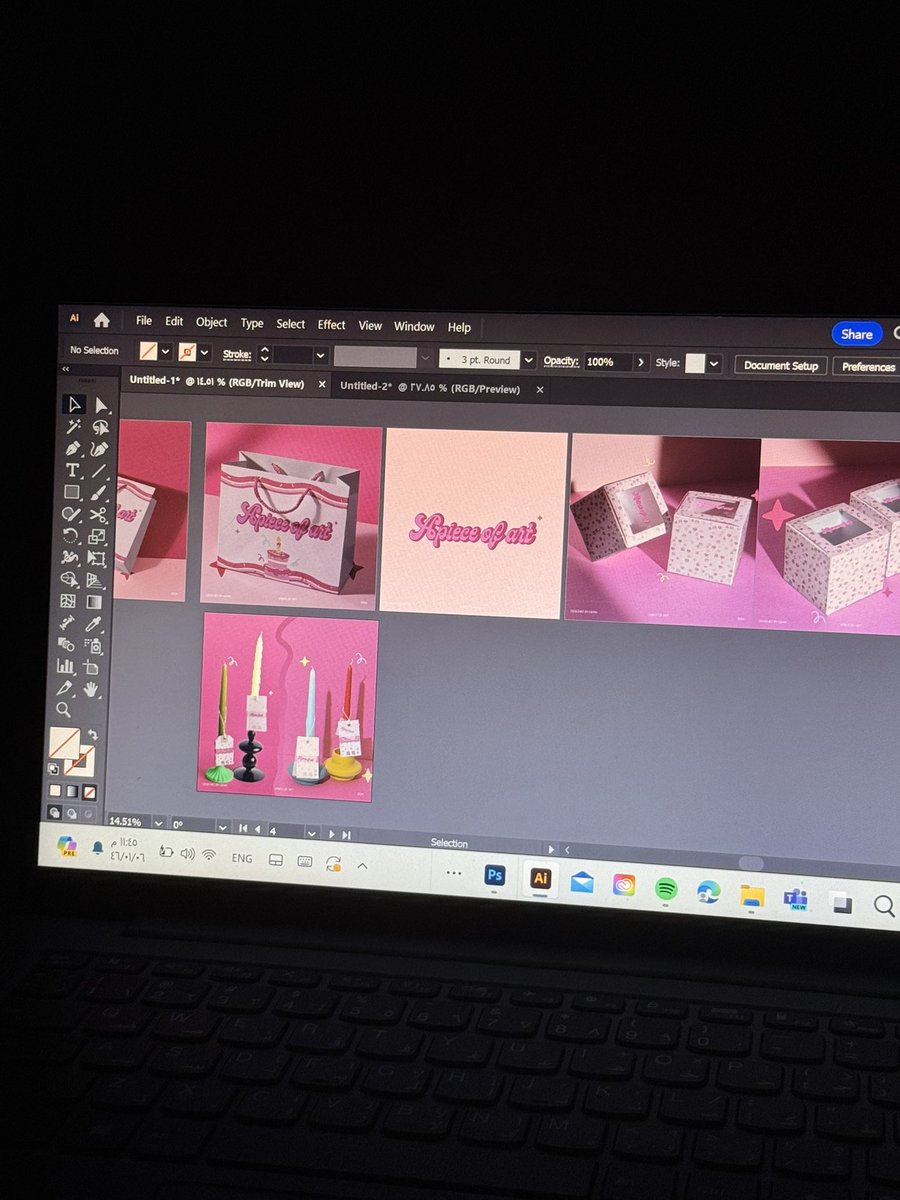The height and width of the screenshot is (1200, 900).
Task: Open the File menu
Action: coord(144,321)
